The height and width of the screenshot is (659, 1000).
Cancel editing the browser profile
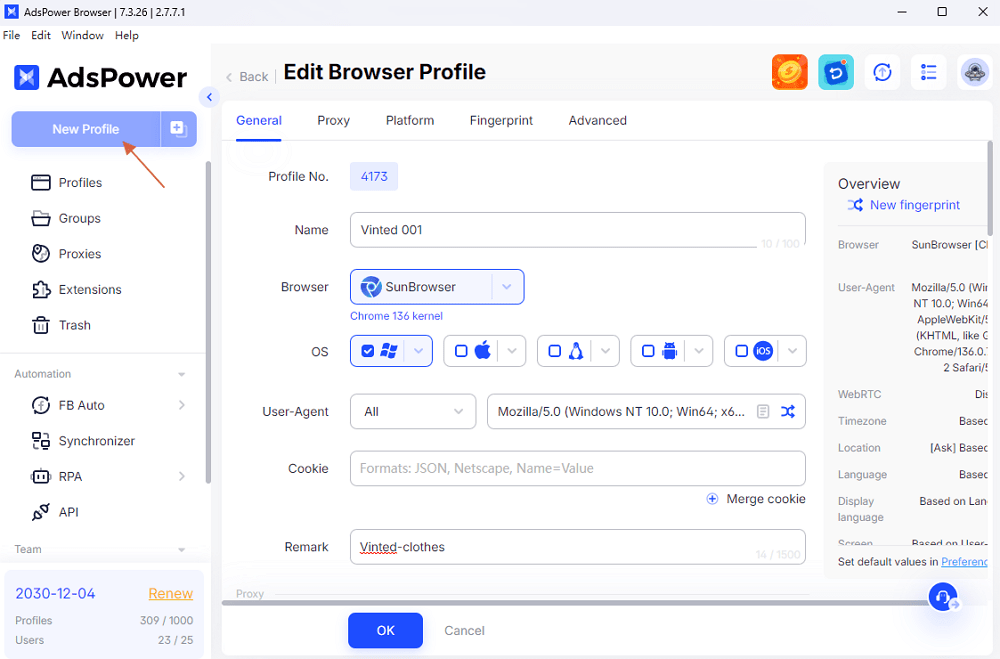(464, 630)
